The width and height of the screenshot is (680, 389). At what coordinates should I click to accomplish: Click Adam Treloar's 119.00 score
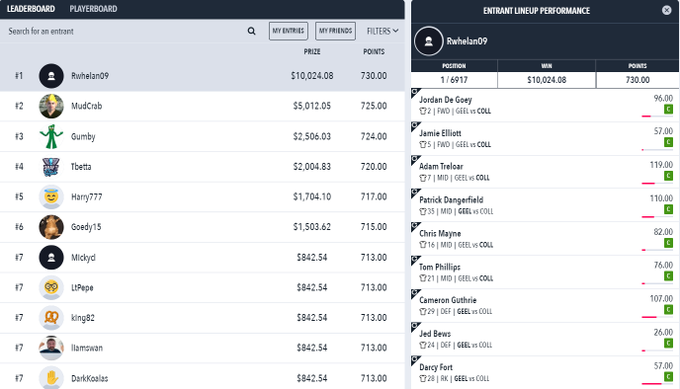tap(661, 165)
